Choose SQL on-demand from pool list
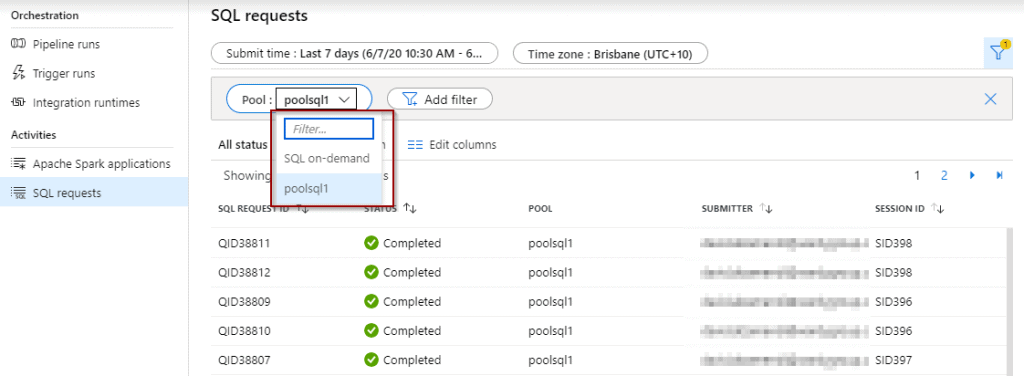Image resolution: width=1024 pixels, height=376 pixels. (x=327, y=158)
